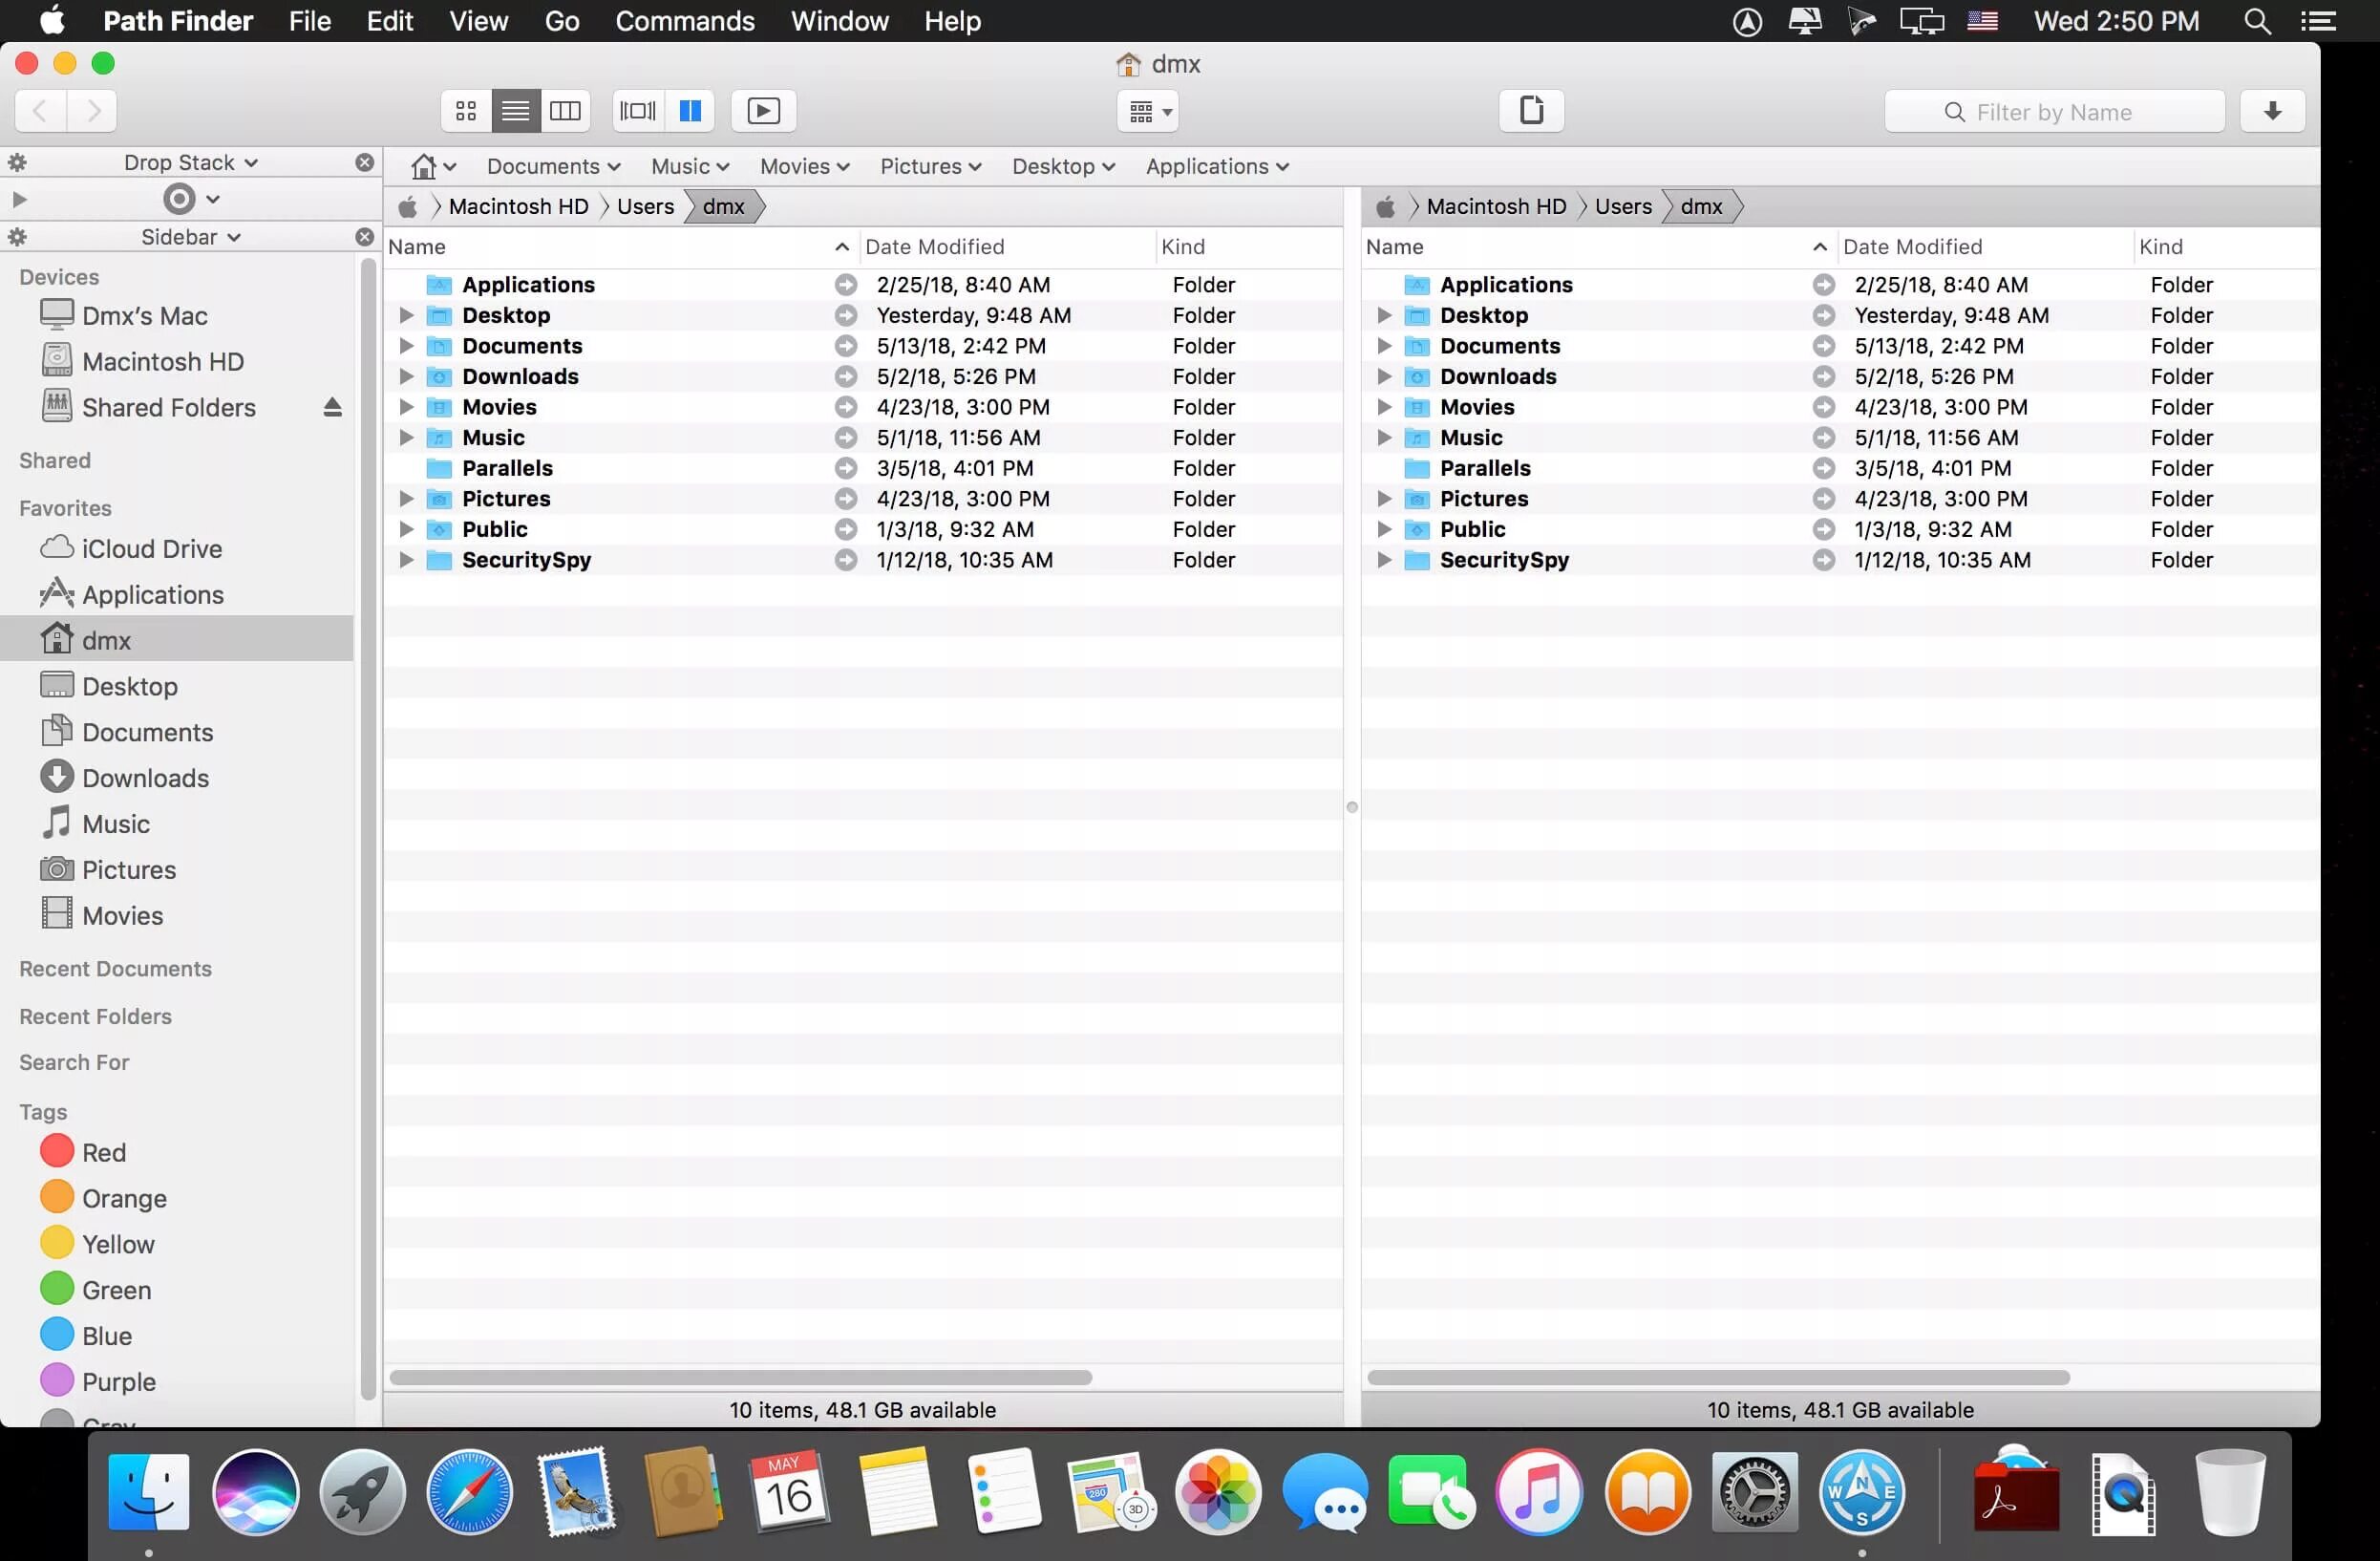Open the arrange-by grid dropdown
This screenshot has width=2380, height=1561.
(x=1148, y=111)
